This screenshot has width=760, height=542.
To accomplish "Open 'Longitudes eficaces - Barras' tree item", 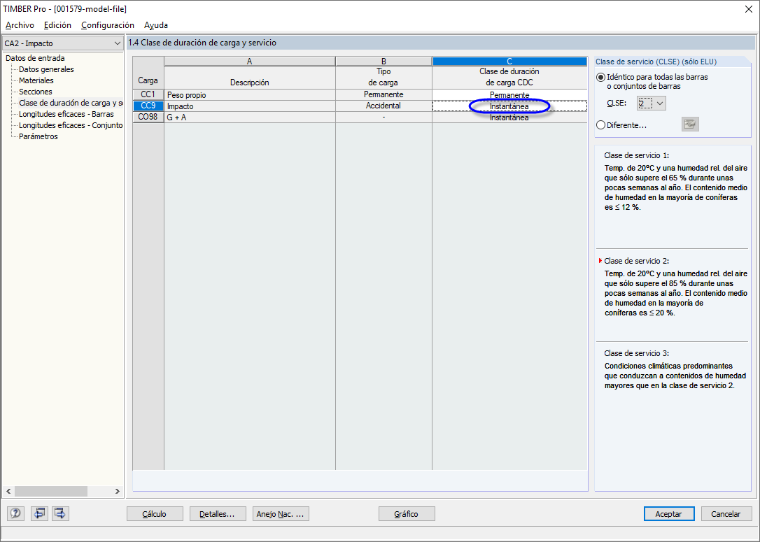I will (x=66, y=114).
